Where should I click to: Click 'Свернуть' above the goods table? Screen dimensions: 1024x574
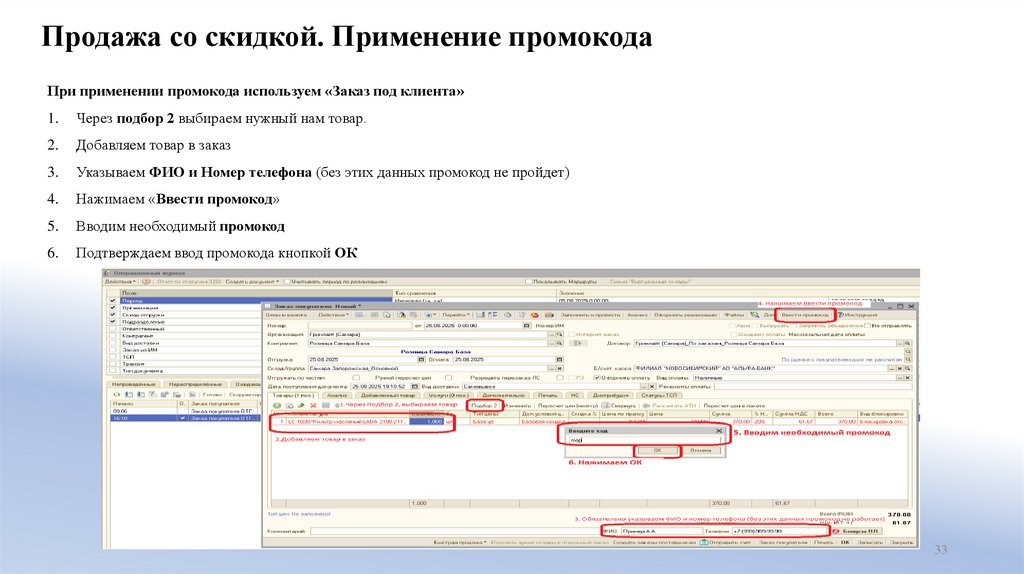pos(619,406)
